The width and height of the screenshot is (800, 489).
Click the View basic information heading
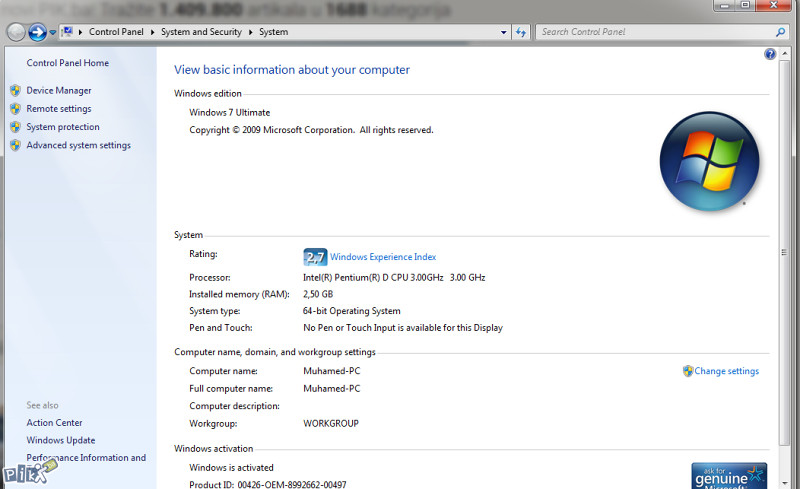click(292, 70)
